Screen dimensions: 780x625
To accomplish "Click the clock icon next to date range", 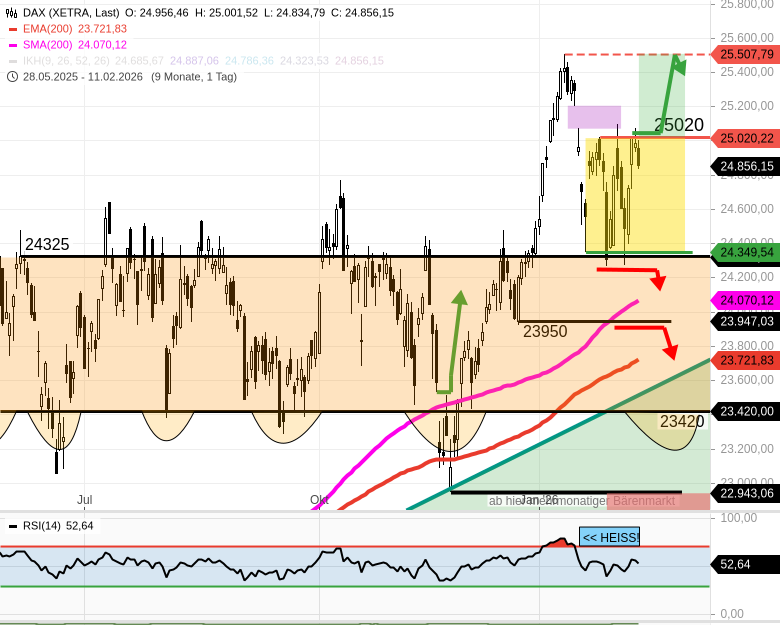I will click(x=13, y=76).
